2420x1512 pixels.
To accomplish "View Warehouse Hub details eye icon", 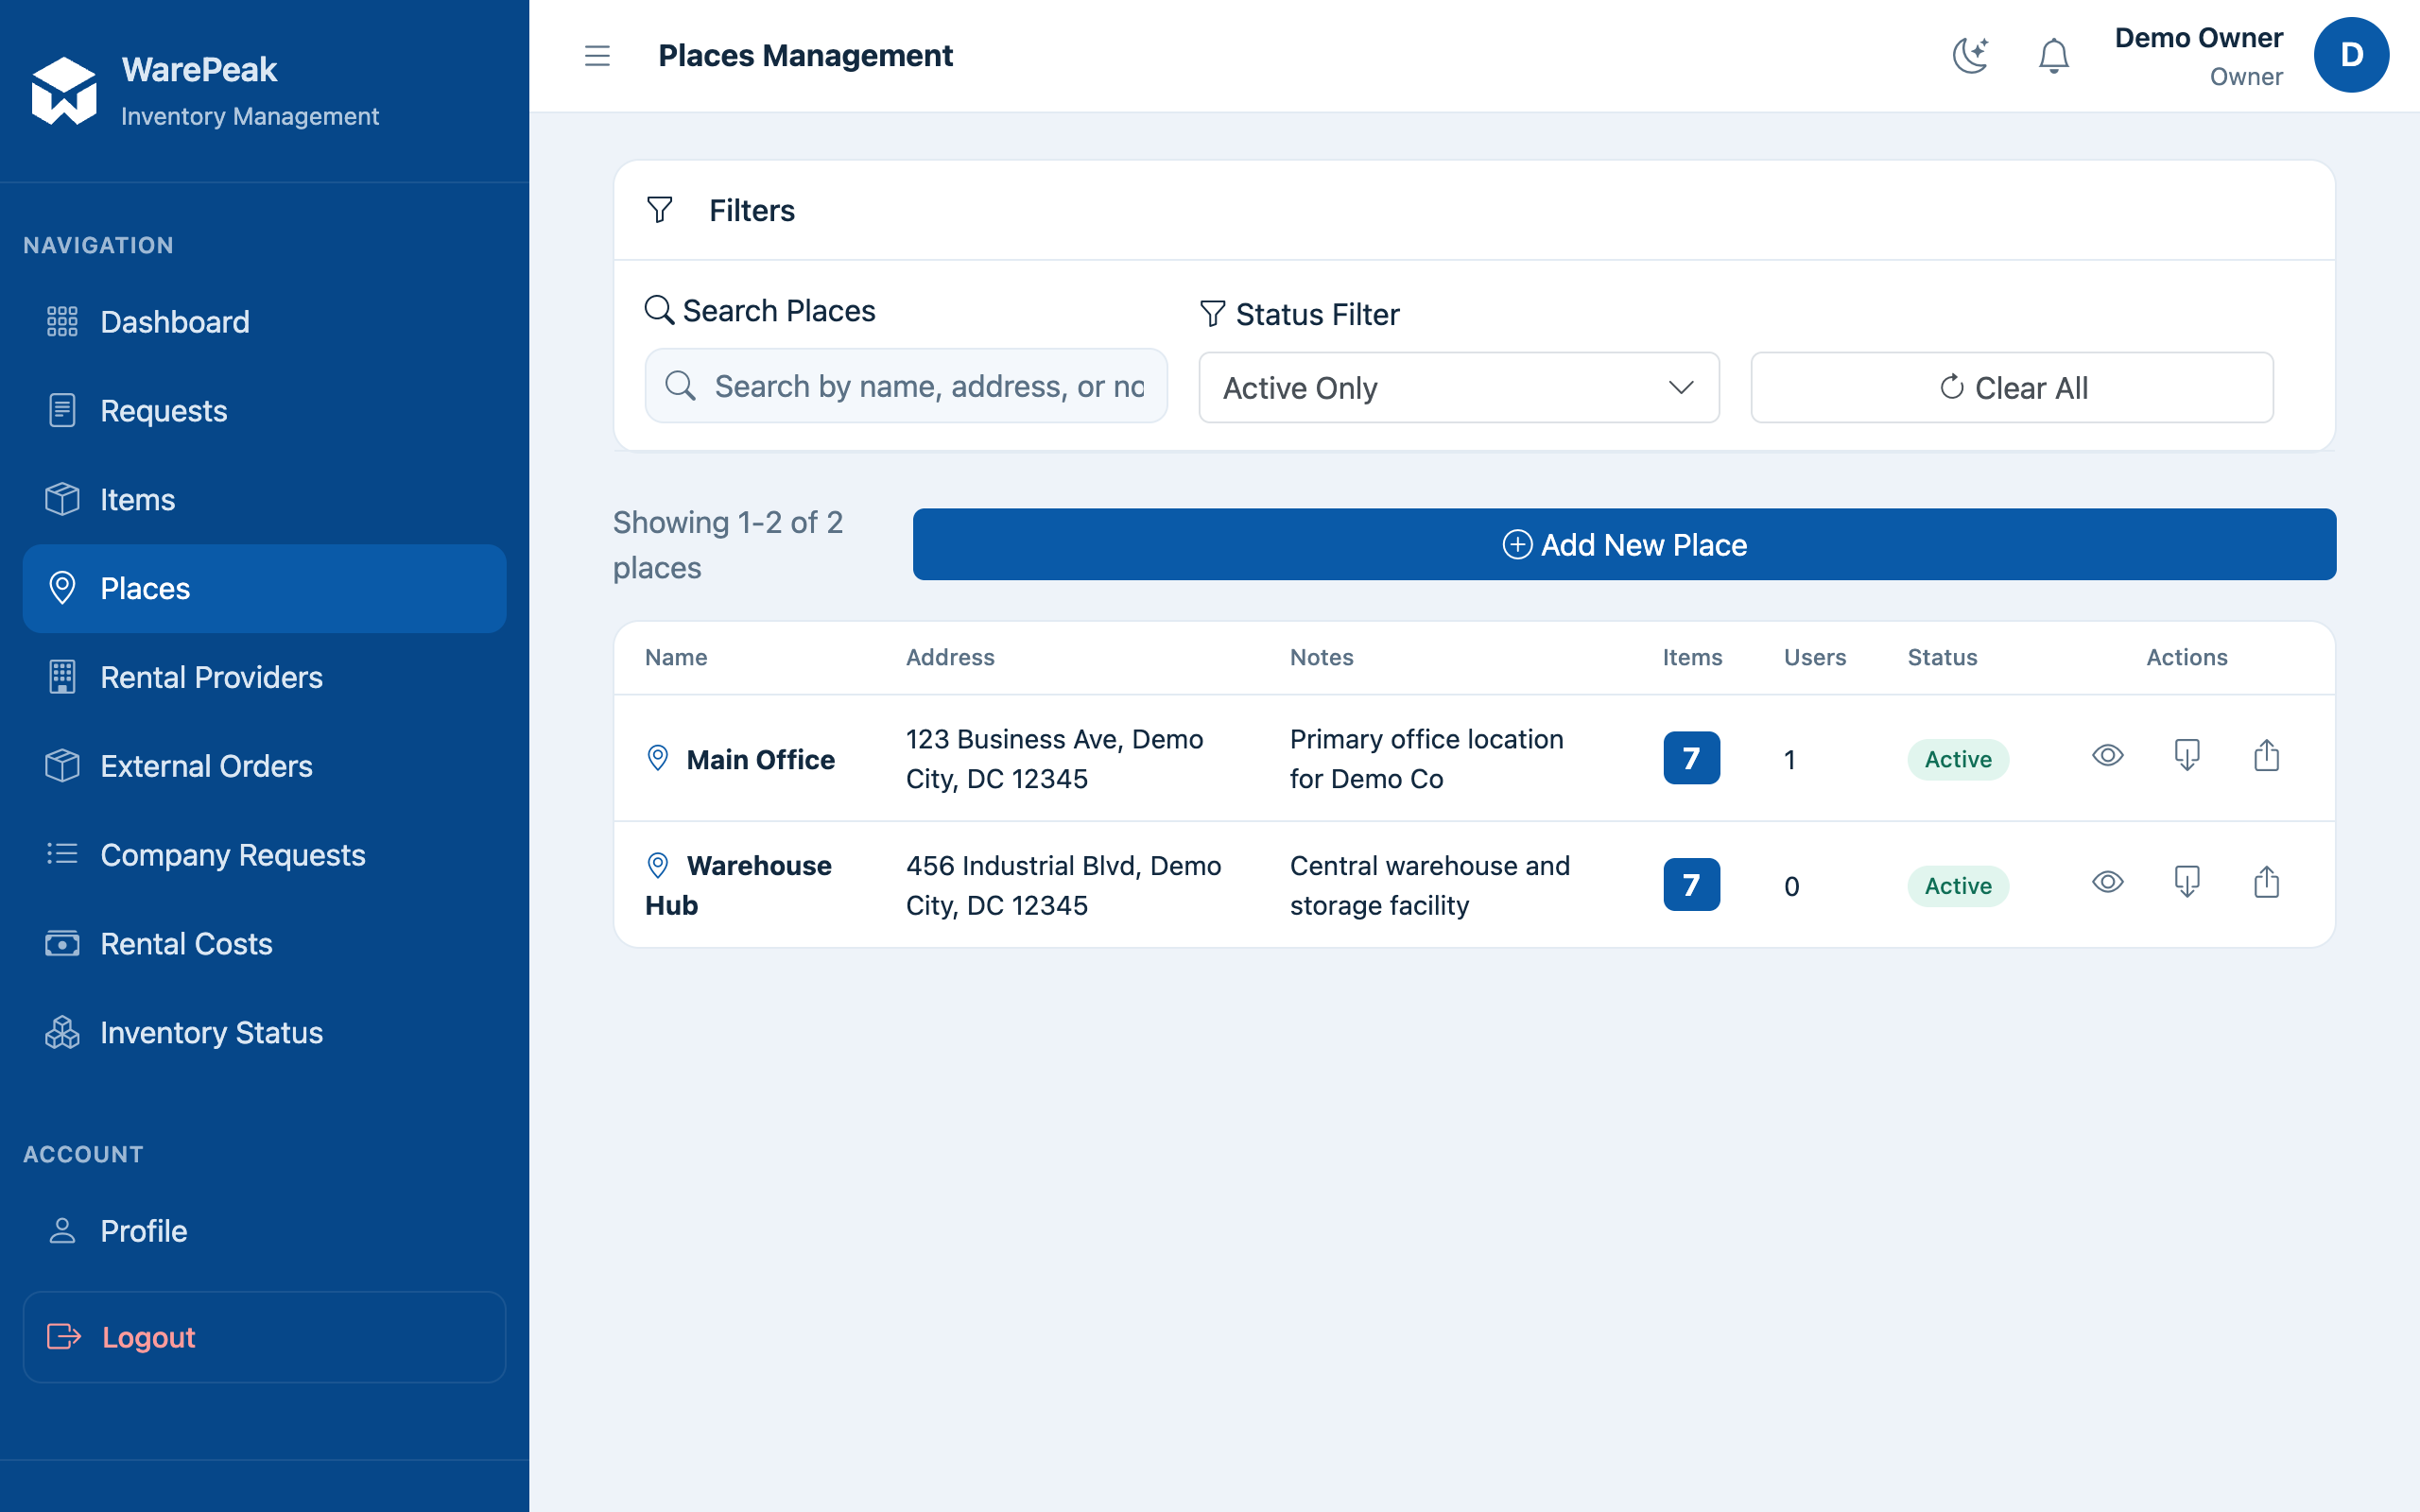I will coord(2107,883).
